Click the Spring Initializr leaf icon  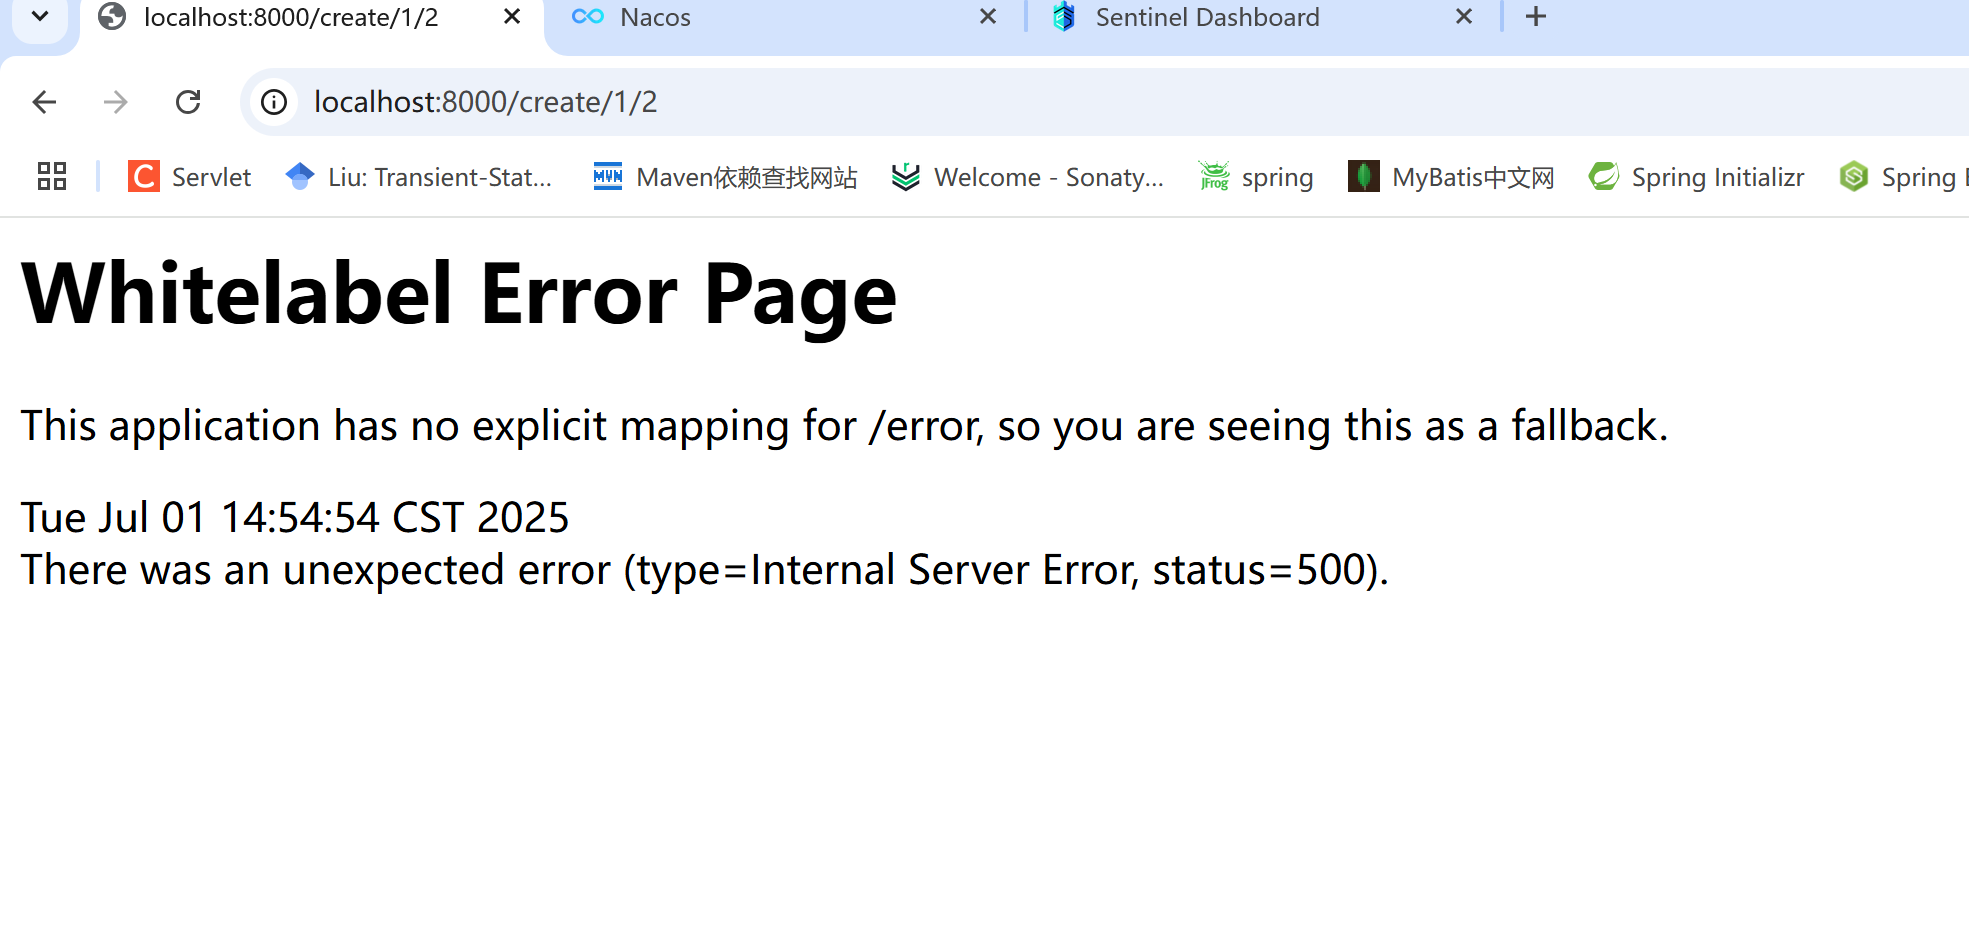(x=1604, y=176)
